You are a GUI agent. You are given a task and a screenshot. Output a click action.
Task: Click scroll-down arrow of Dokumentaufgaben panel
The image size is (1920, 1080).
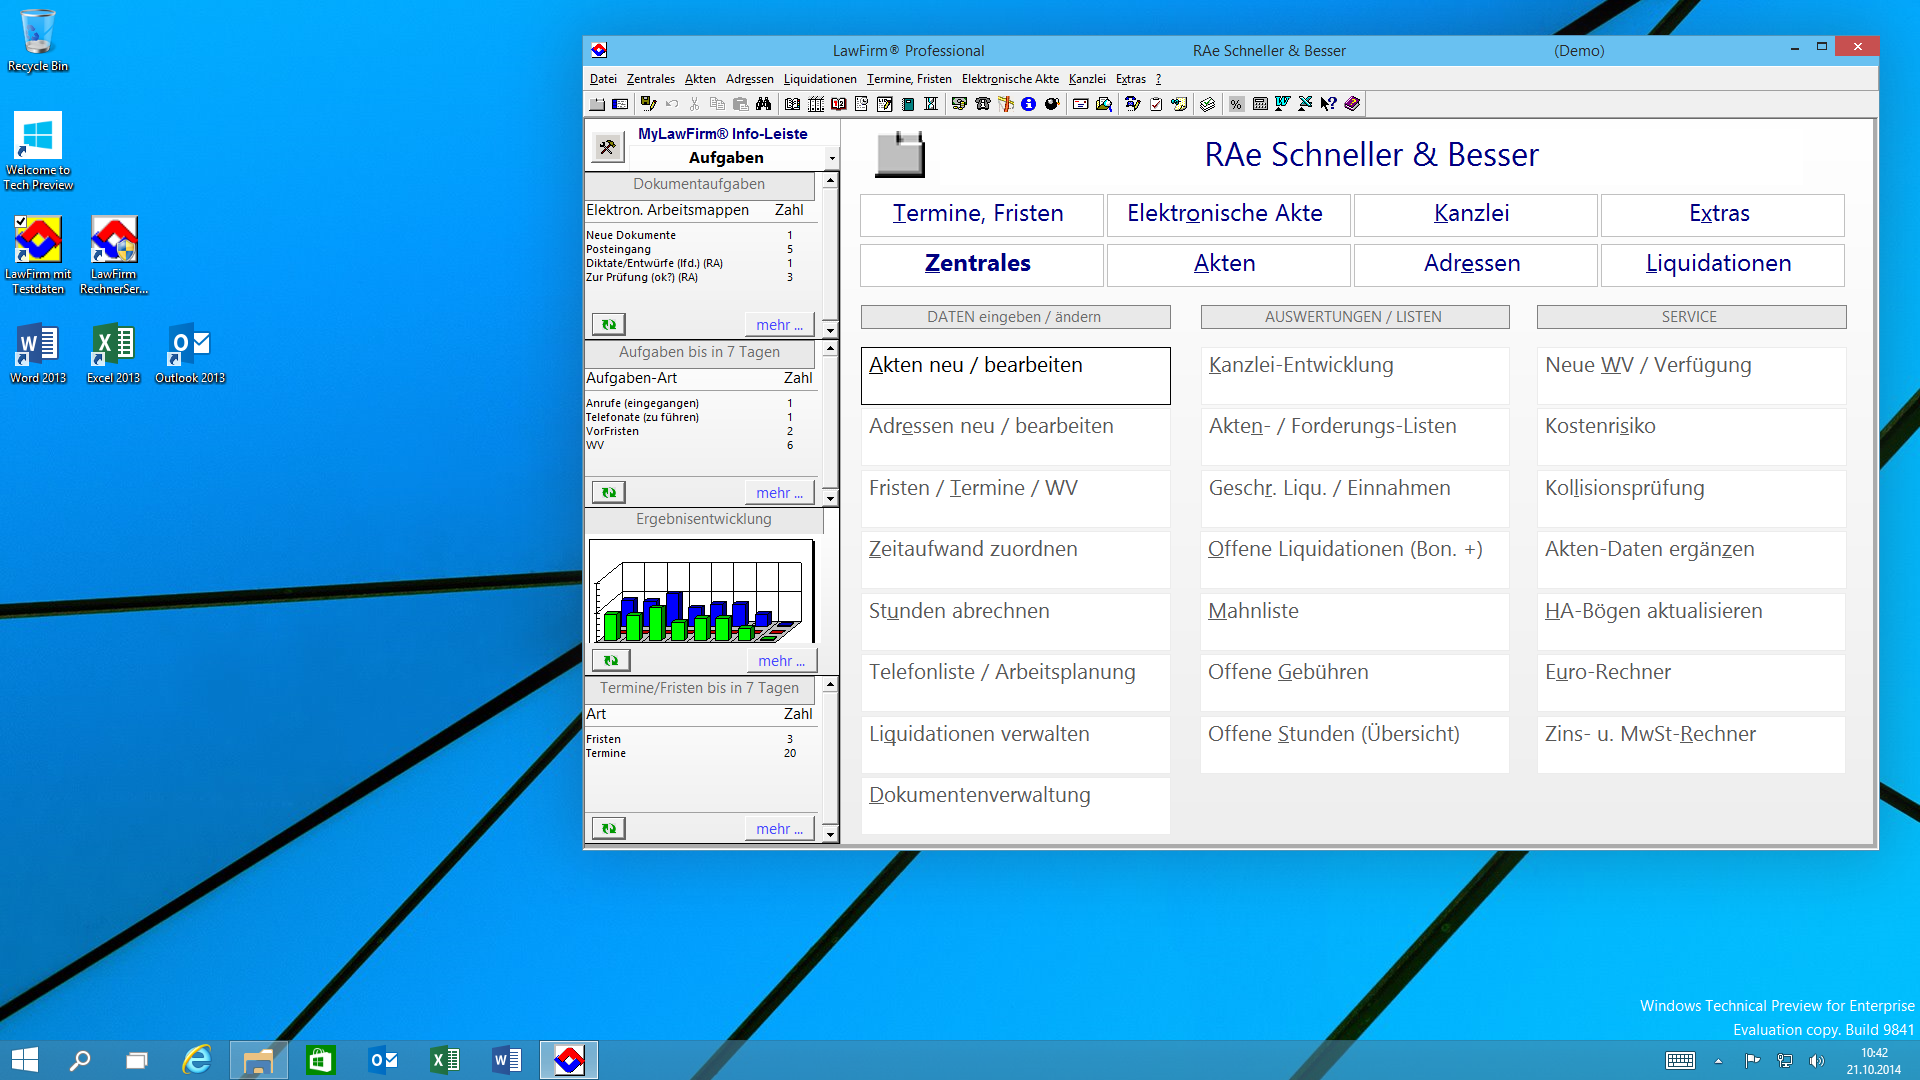click(x=830, y=329)
